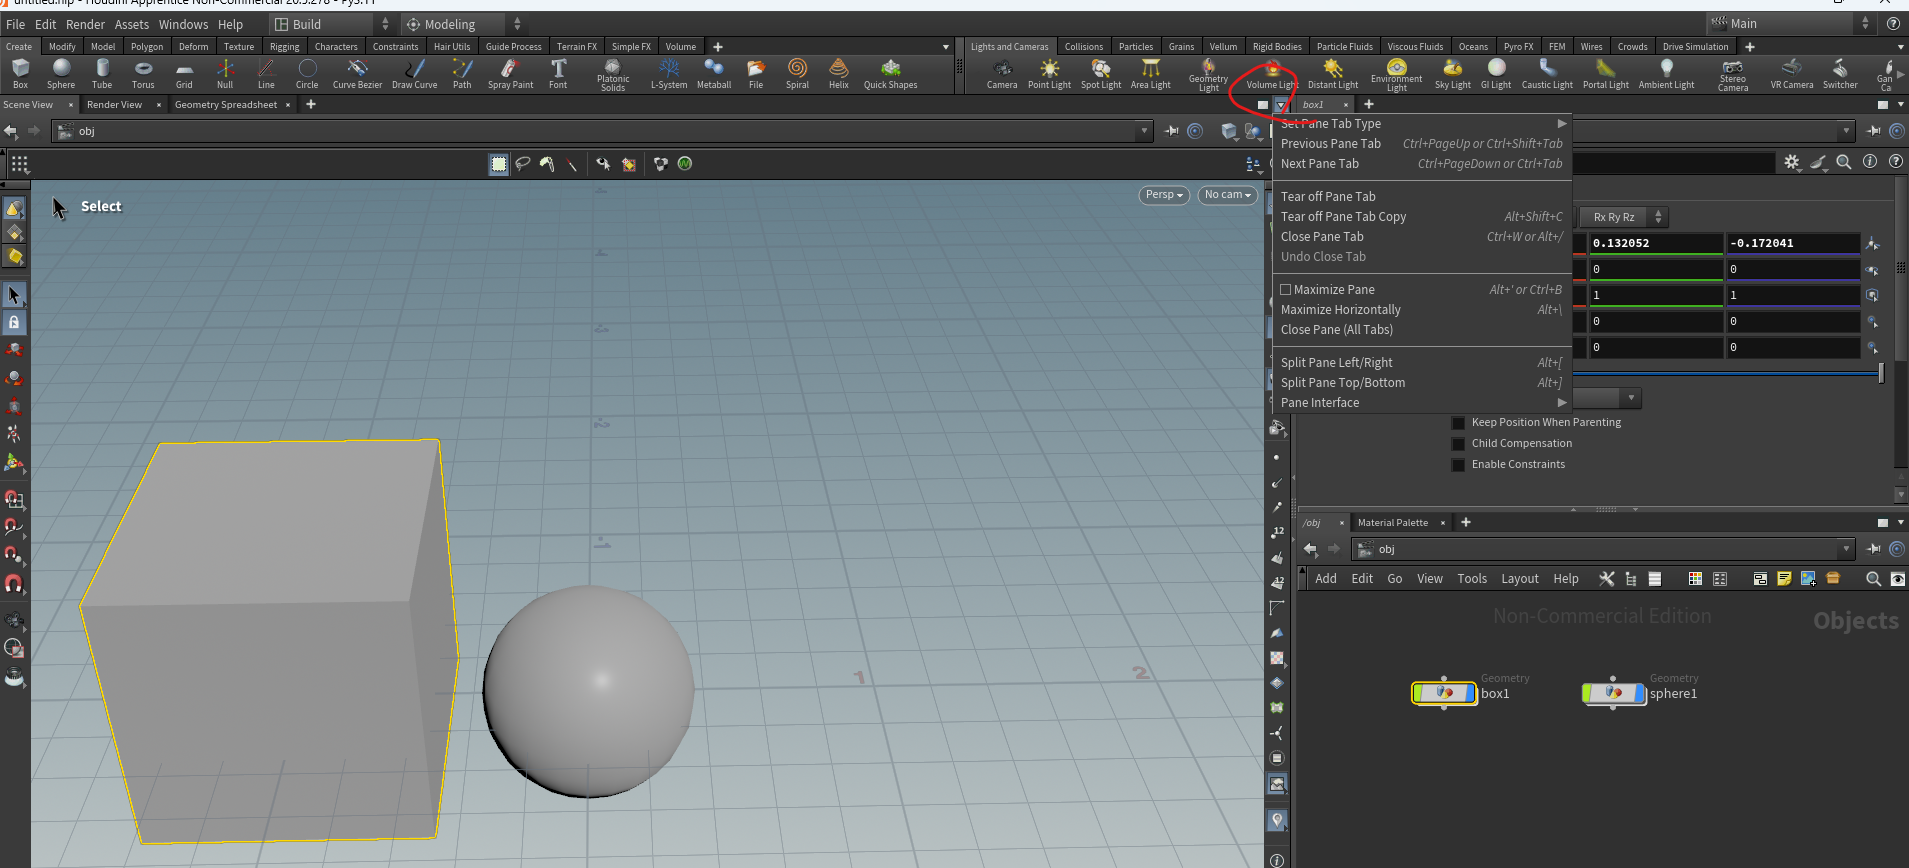This screenshot has width=1909, height=868.
Task: Add a VR Camera
Action: (1792, 73)
